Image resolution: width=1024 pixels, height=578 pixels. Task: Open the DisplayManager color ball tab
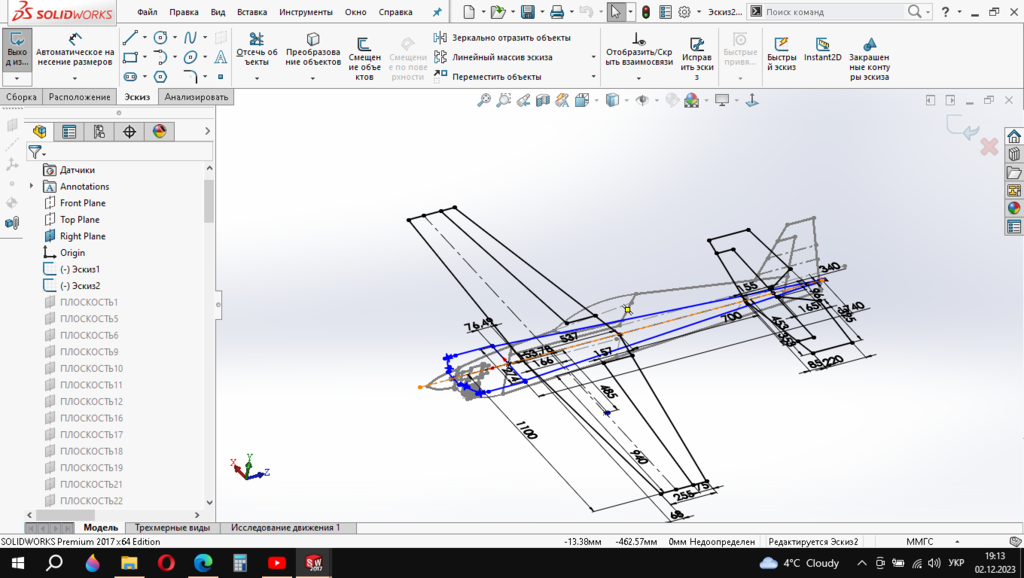tap(159, 131)
